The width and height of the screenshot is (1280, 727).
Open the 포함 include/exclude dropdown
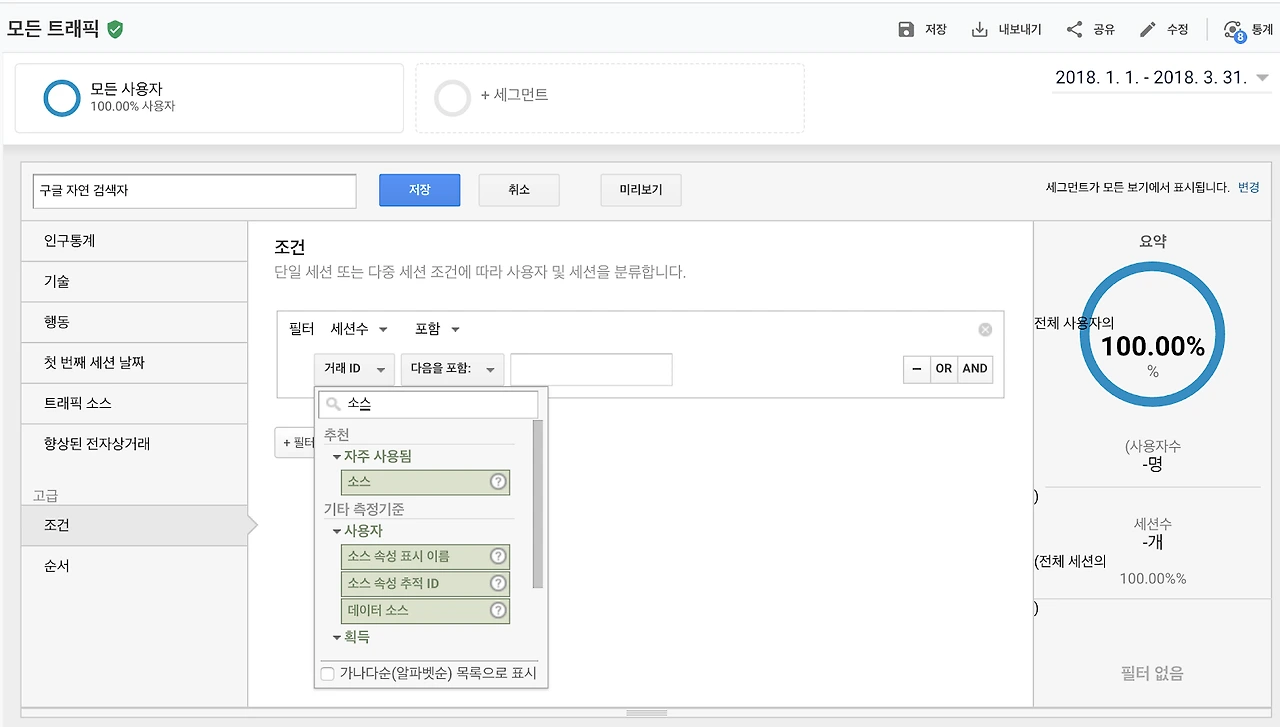(437, 329)
